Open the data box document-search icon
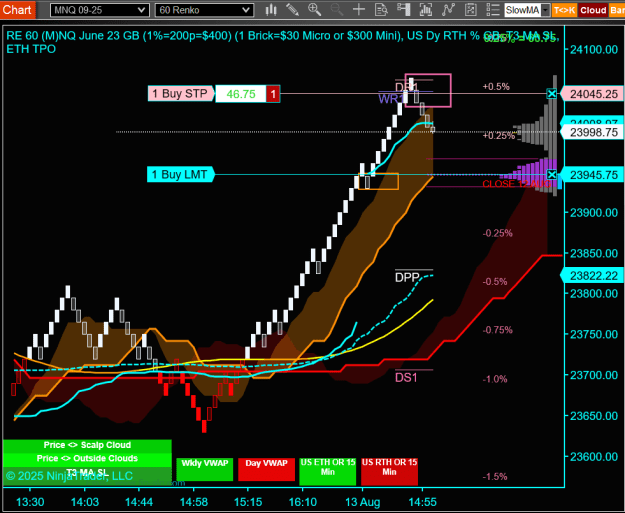The width and height of the screenshot is (625, 513). tap(381, 10)
